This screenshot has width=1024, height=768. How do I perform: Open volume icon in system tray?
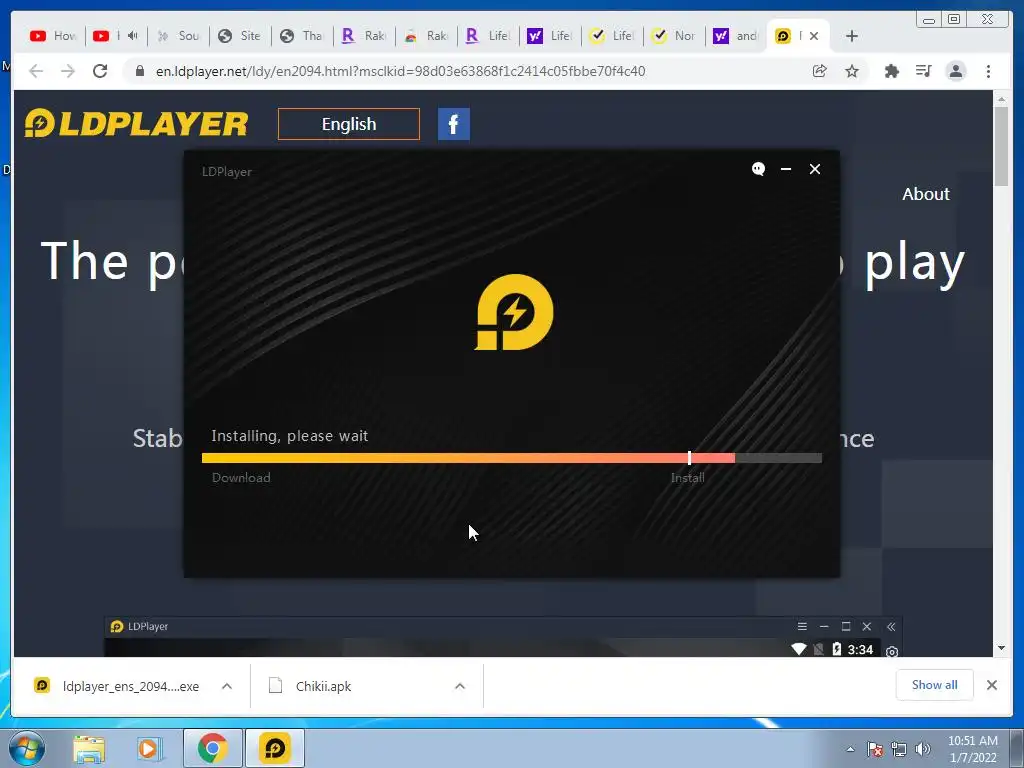click(x=923, y=749)
